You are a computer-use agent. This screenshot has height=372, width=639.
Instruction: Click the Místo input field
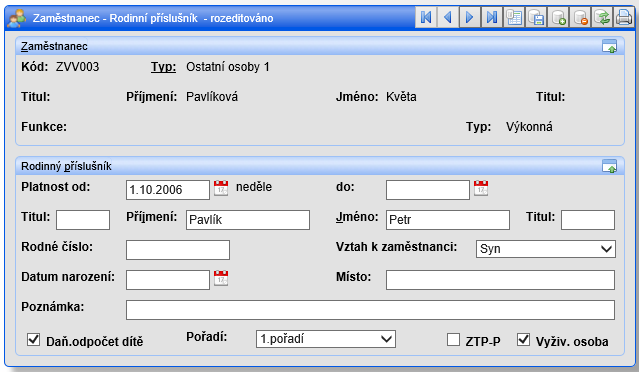(500, 280)
